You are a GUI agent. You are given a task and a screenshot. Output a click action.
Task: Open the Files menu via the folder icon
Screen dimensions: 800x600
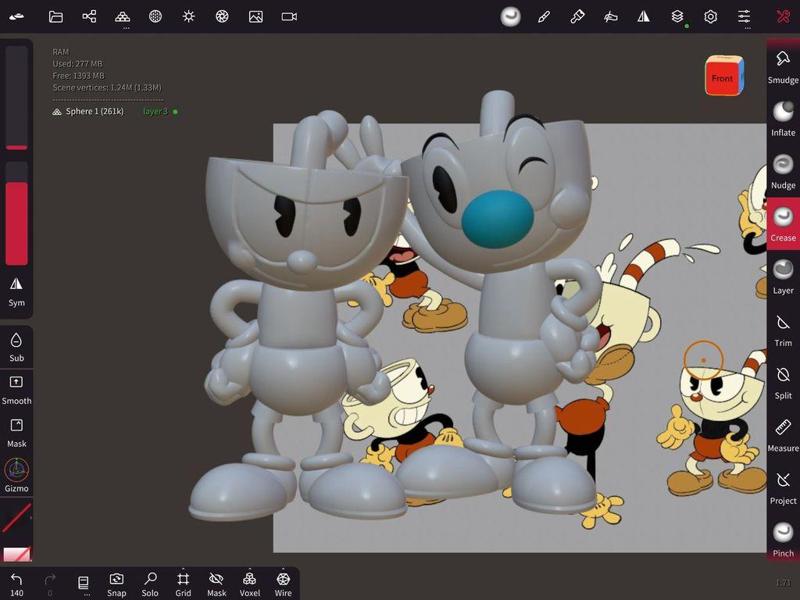coord(58,16)
